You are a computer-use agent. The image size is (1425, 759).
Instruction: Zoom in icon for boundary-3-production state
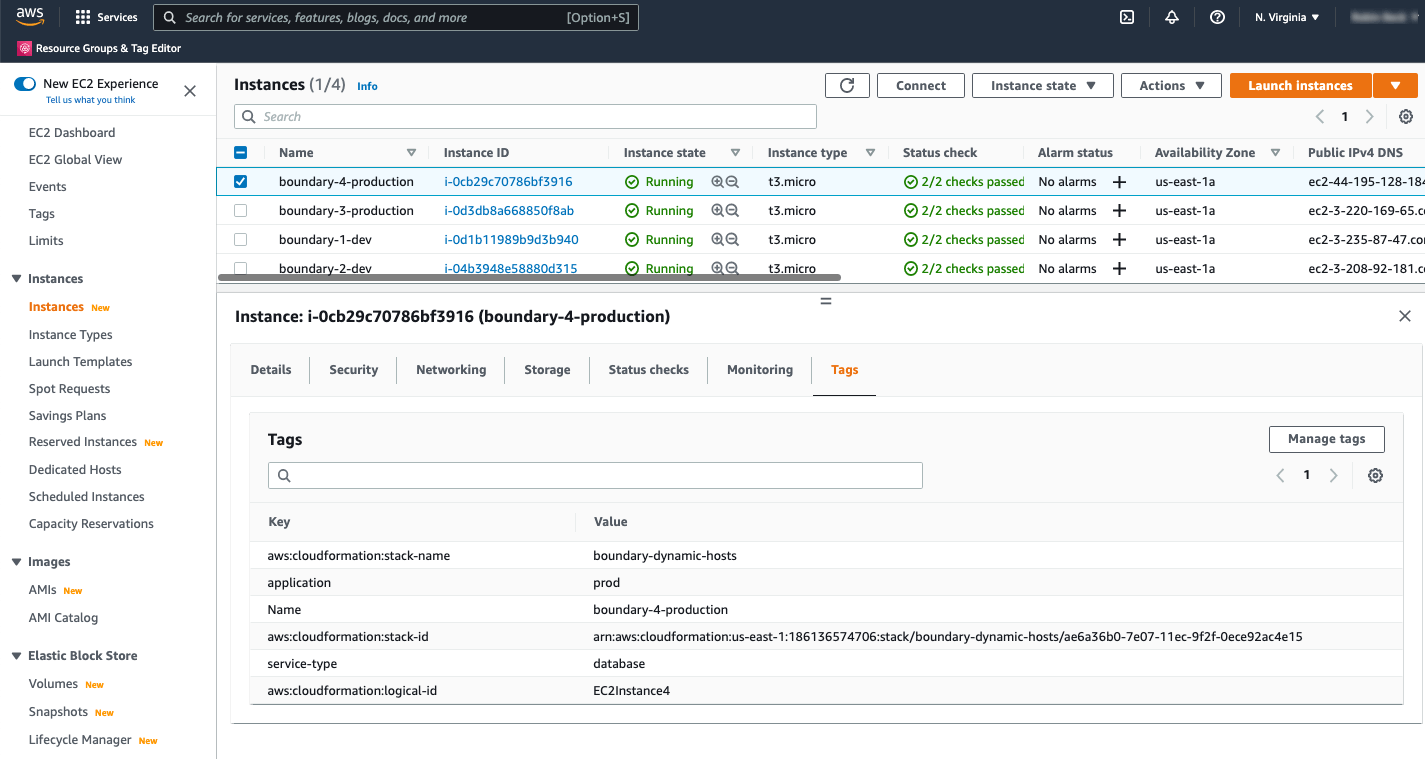(717, 211)
